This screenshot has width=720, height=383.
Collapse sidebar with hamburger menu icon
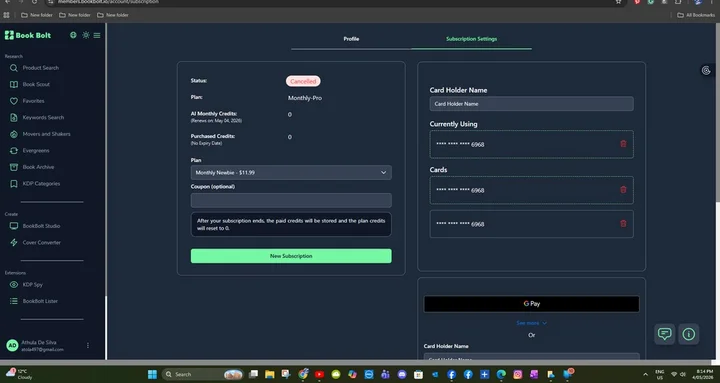(97, 35)
